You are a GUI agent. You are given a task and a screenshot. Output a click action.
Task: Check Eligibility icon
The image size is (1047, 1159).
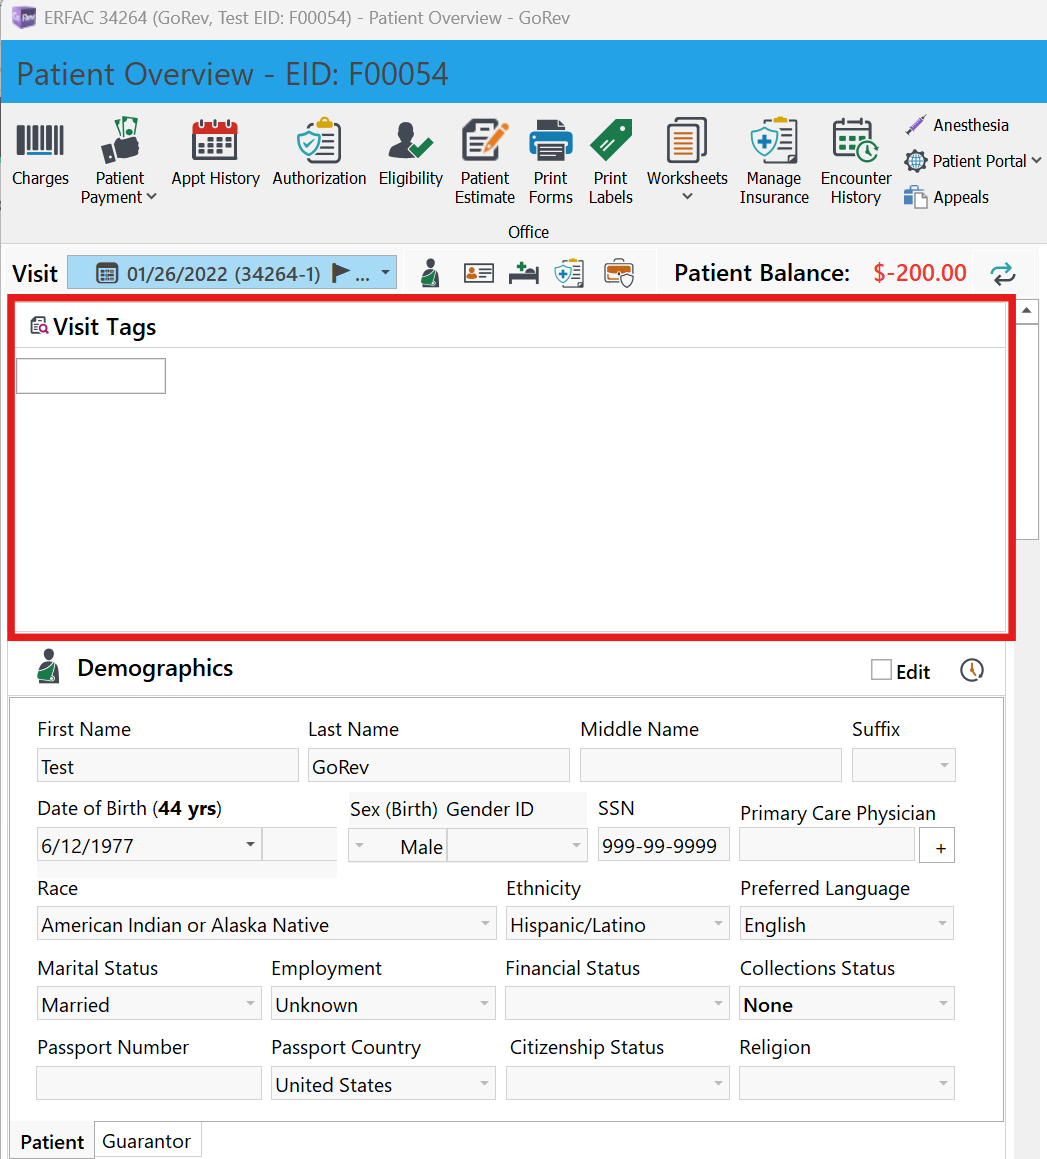pyautogui.click(x=410, y=140)
